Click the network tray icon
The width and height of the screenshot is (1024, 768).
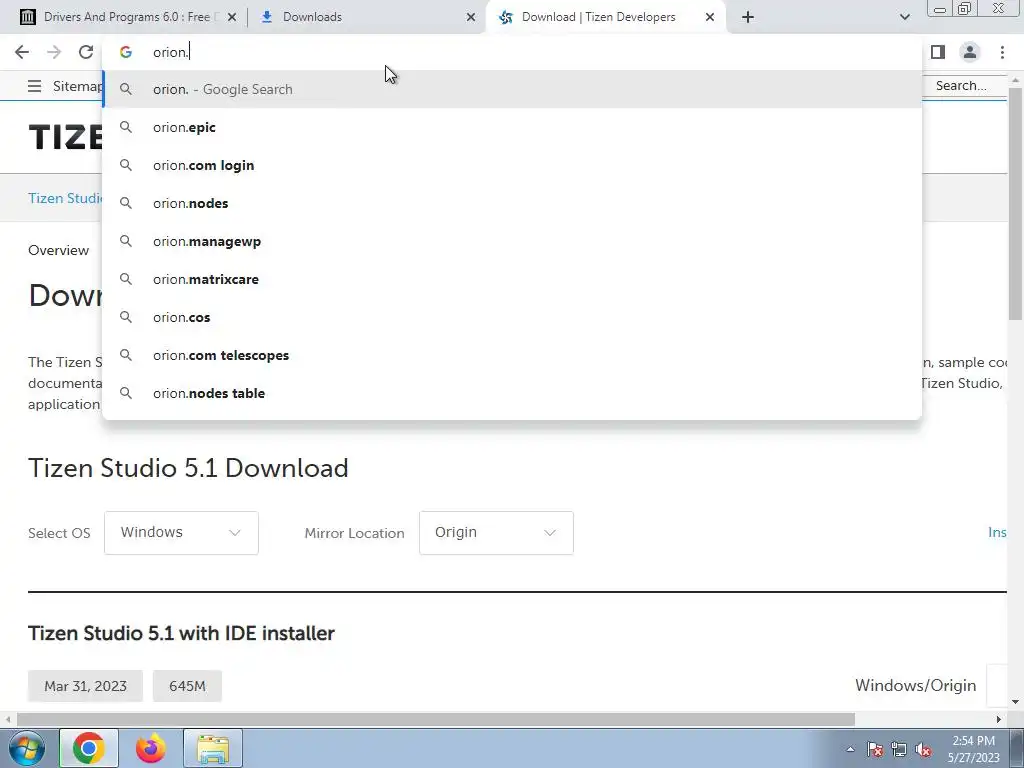(899, 749)
